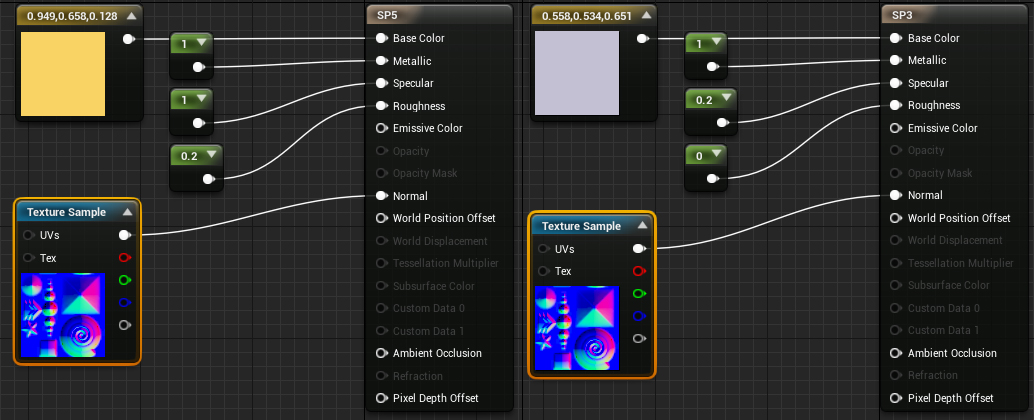
Task: Click blue channel output of SP3's Texture Sample
Action: coord(639,316)
